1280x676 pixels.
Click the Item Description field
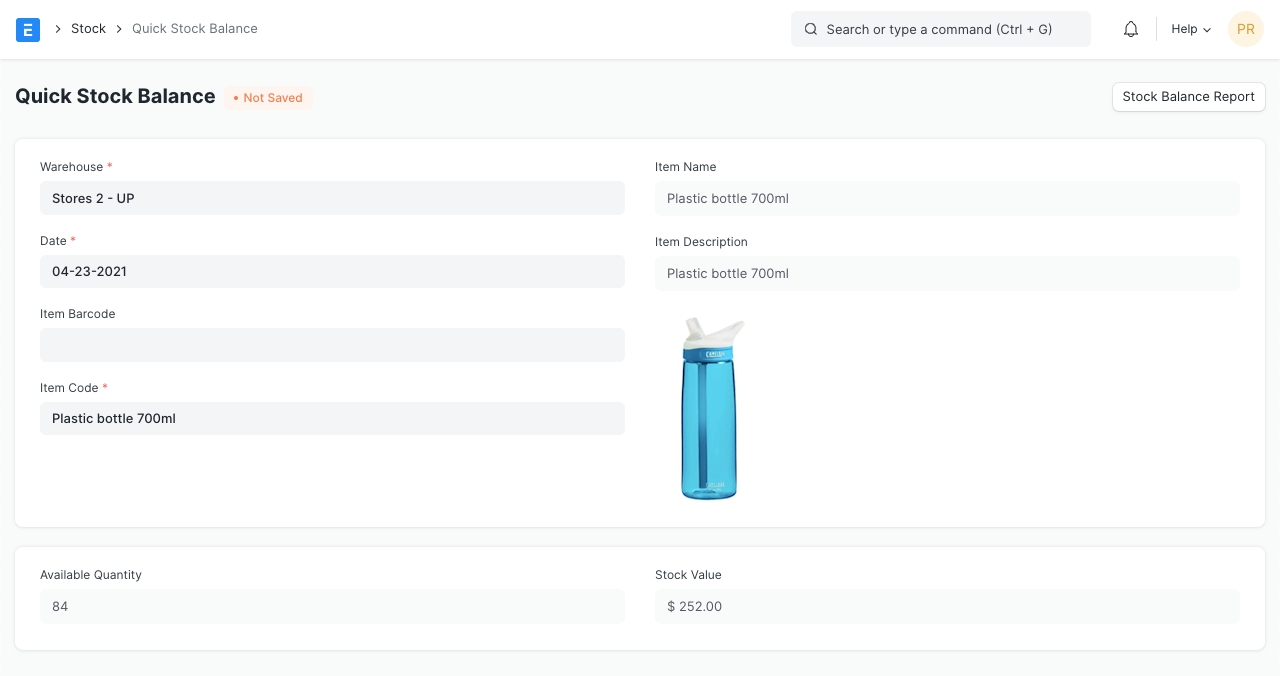[946, 273]
